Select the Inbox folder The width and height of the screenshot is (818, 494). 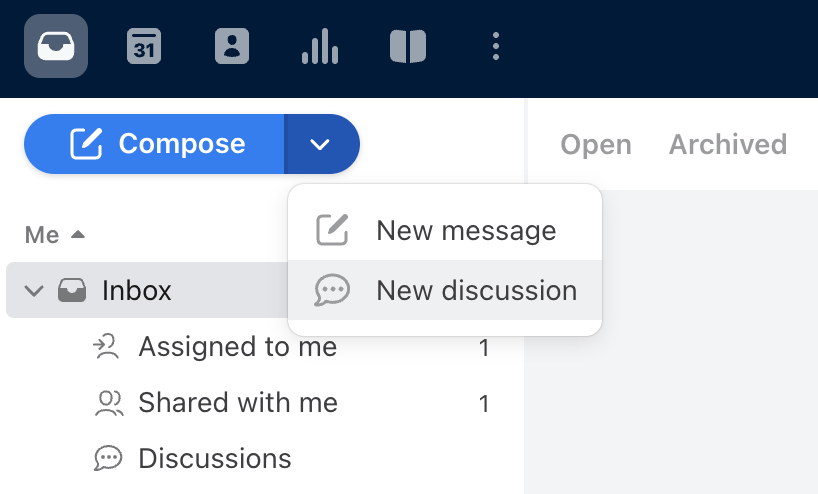(x=137, y=291)
